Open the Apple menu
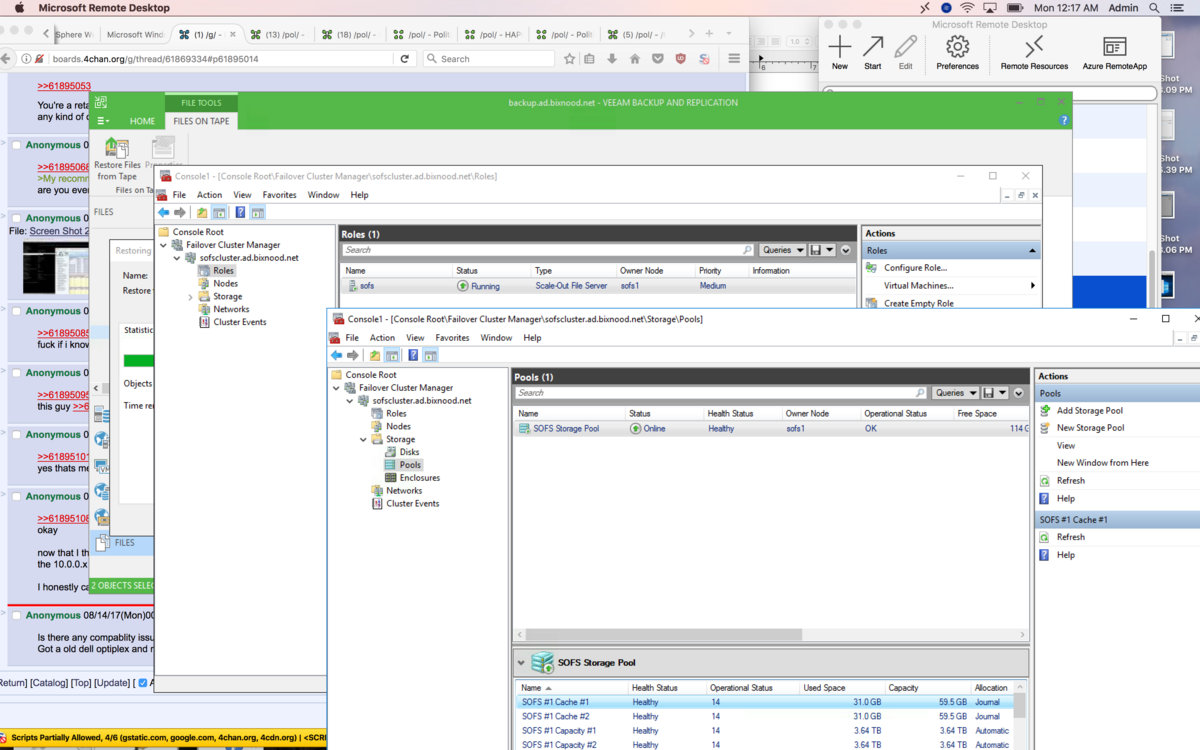Viewport: 1200px width, 750px height. (x=19, y=8)
